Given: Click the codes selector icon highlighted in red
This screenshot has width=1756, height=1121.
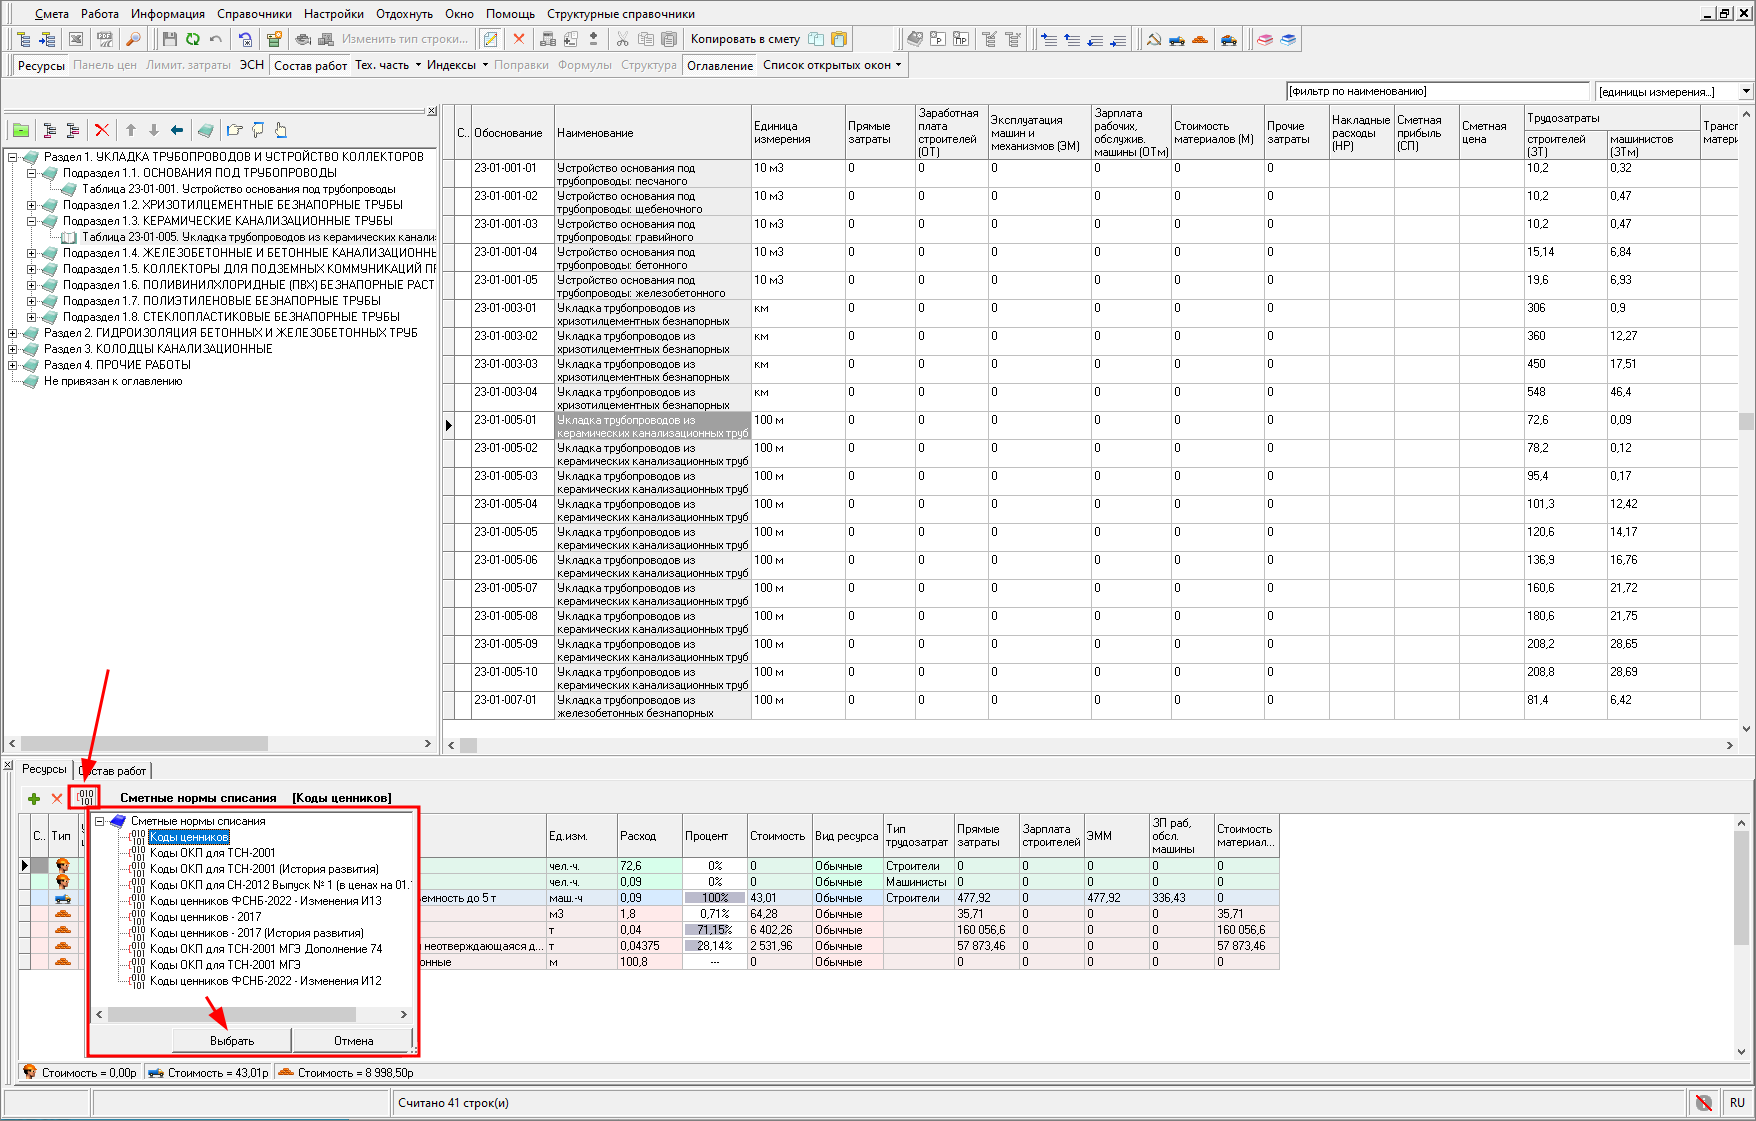Looking at the screenshot, I should (85, 797).
